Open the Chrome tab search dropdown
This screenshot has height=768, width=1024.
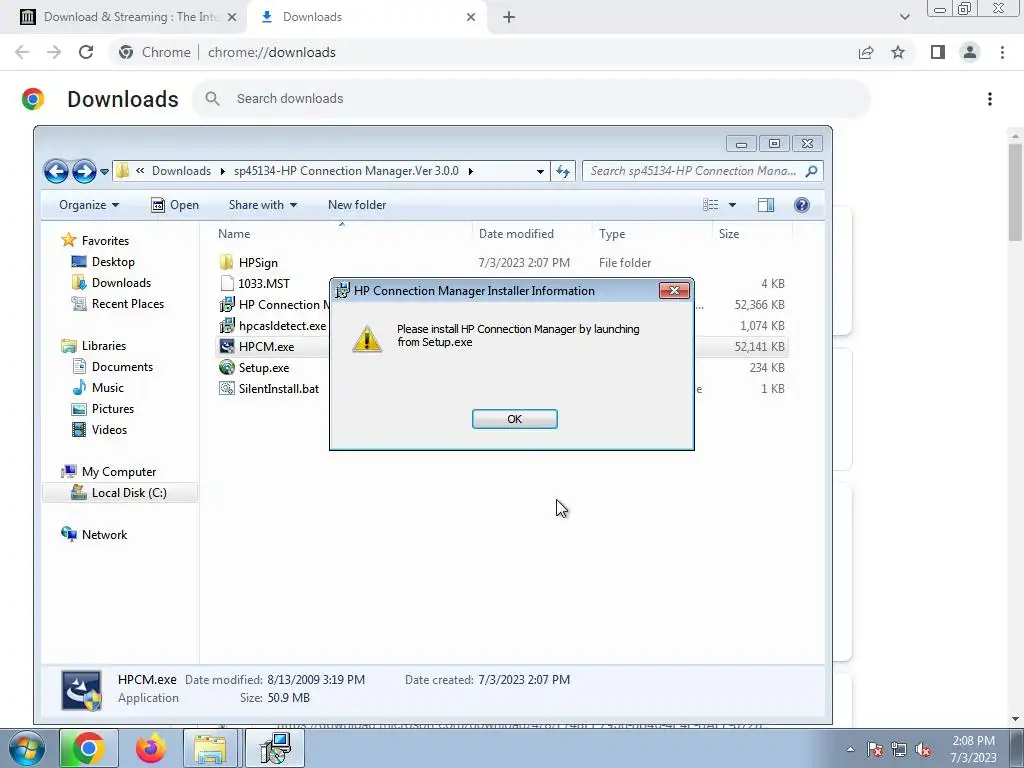(904, 17)
